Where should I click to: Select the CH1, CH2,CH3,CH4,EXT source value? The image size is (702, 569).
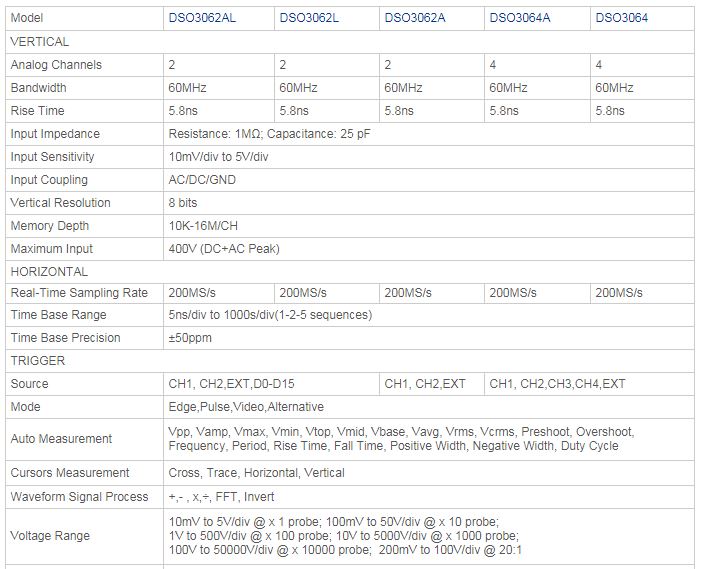coord(557,384)
